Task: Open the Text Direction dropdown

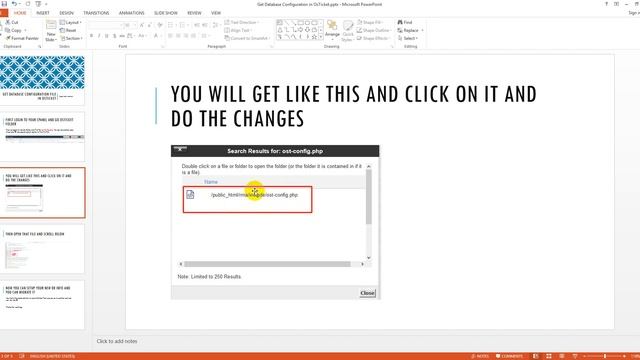Action: click(241, 22)
